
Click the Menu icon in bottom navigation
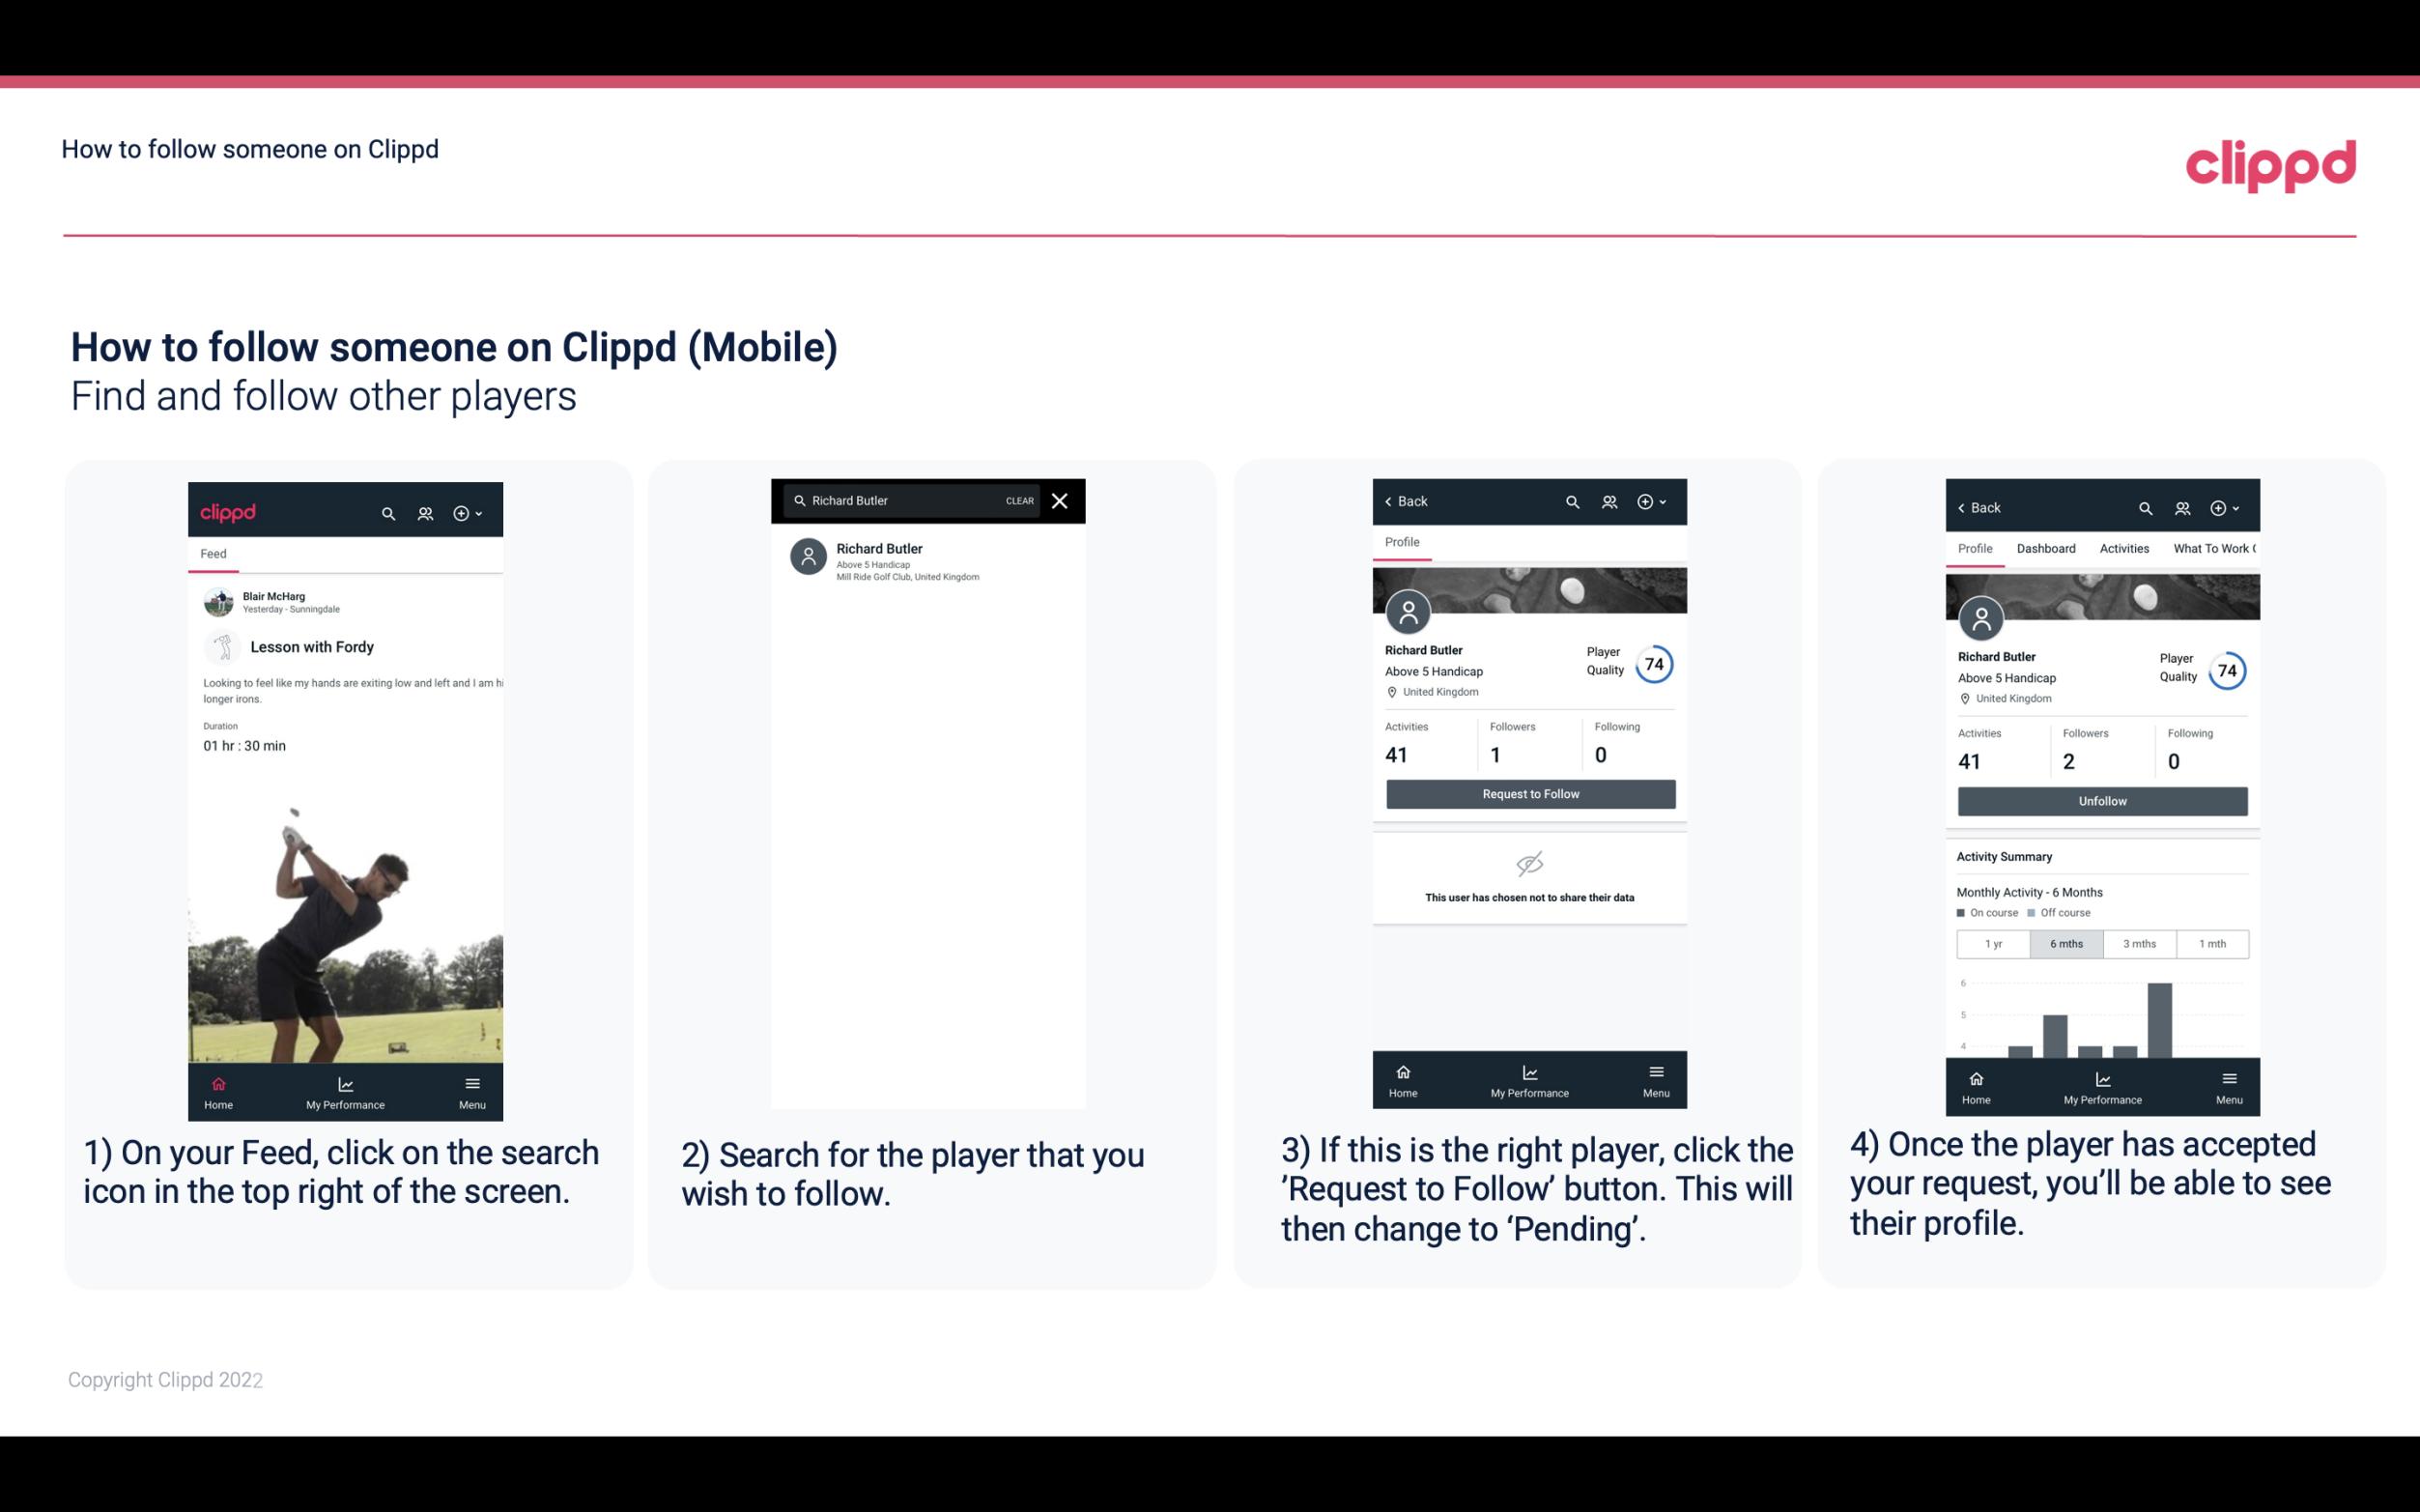pyautogui.click(x=471, y=1080)
